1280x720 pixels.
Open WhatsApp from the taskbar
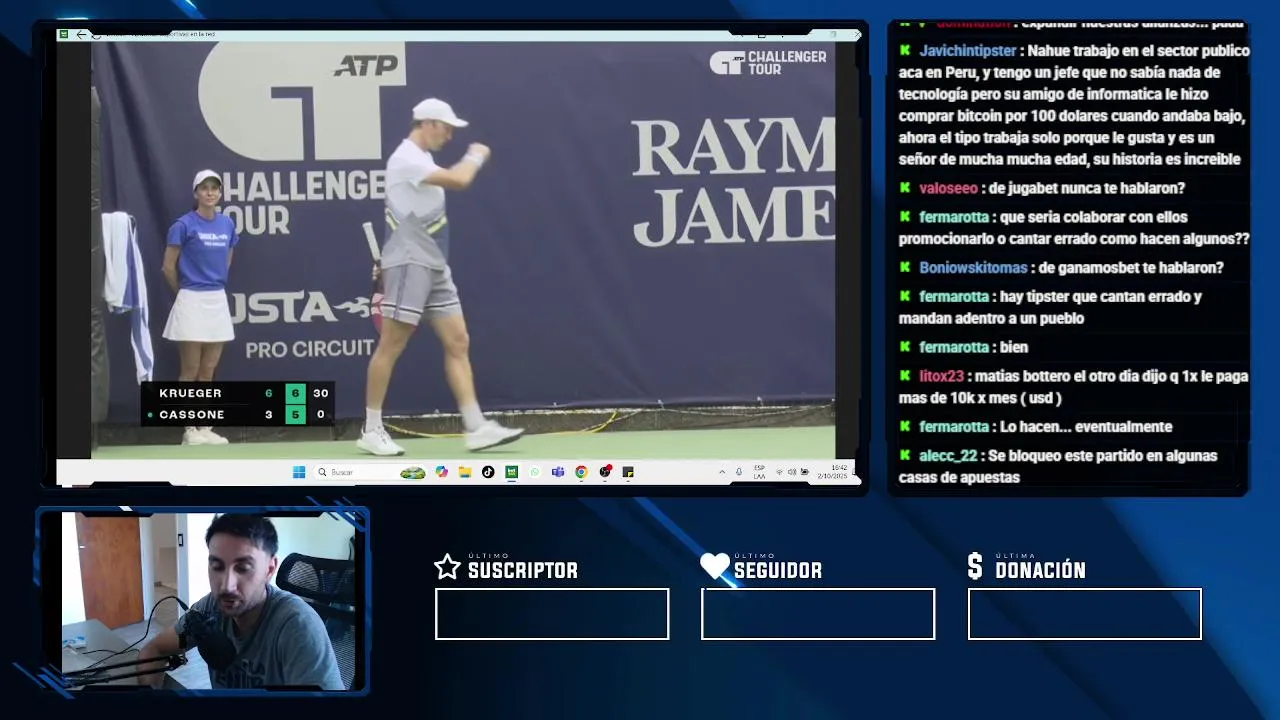(534, 472)
